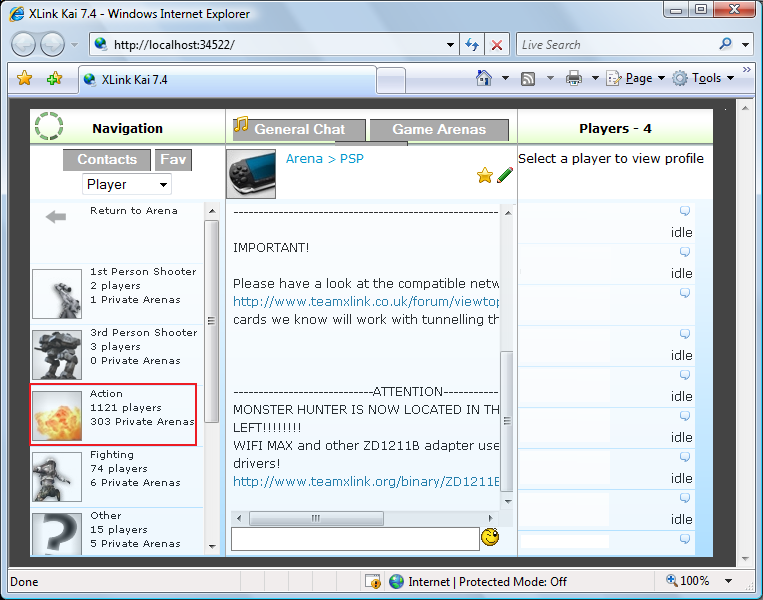Click the popup blocker status icon
Viewport: 763px width, 600px height.
[x=373, y=581]
